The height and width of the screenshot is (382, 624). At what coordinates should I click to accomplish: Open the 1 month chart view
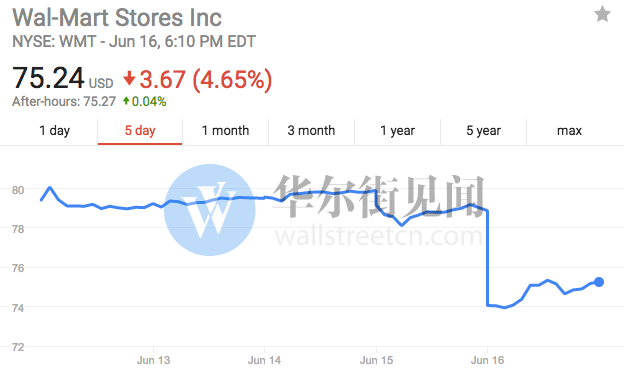(x=226, y=131)
